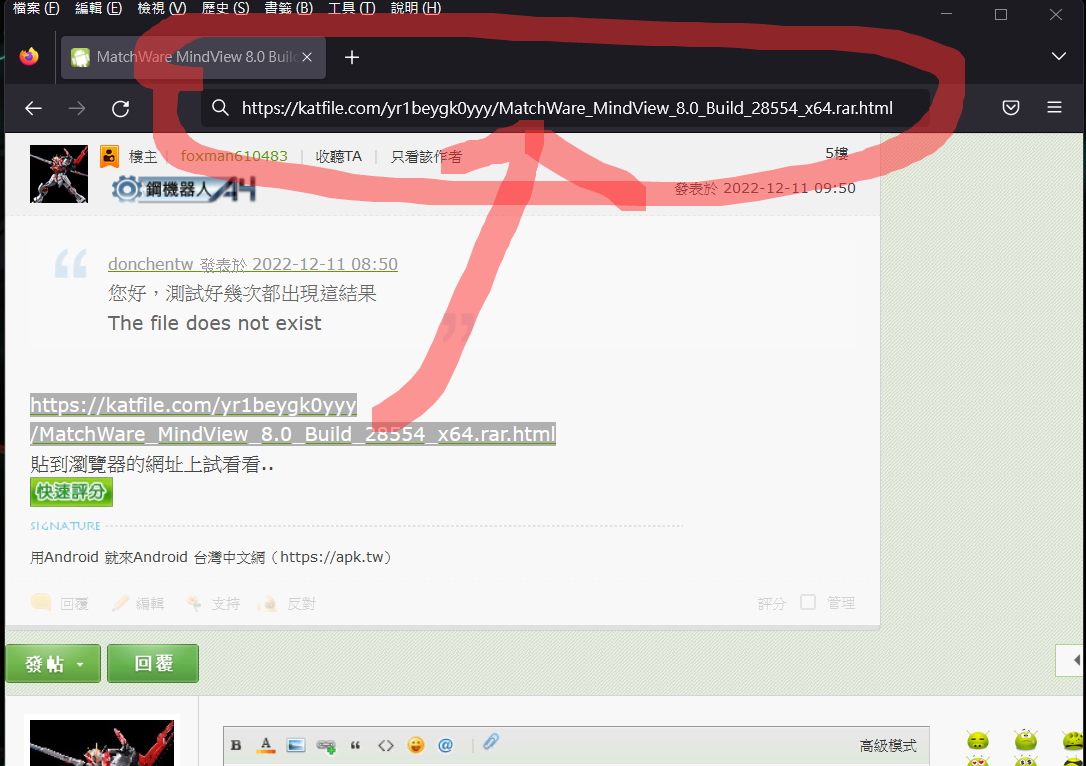Switch to 高級模式 advanced editor
The image size is (1086, 766).
(x=888, y=745)
